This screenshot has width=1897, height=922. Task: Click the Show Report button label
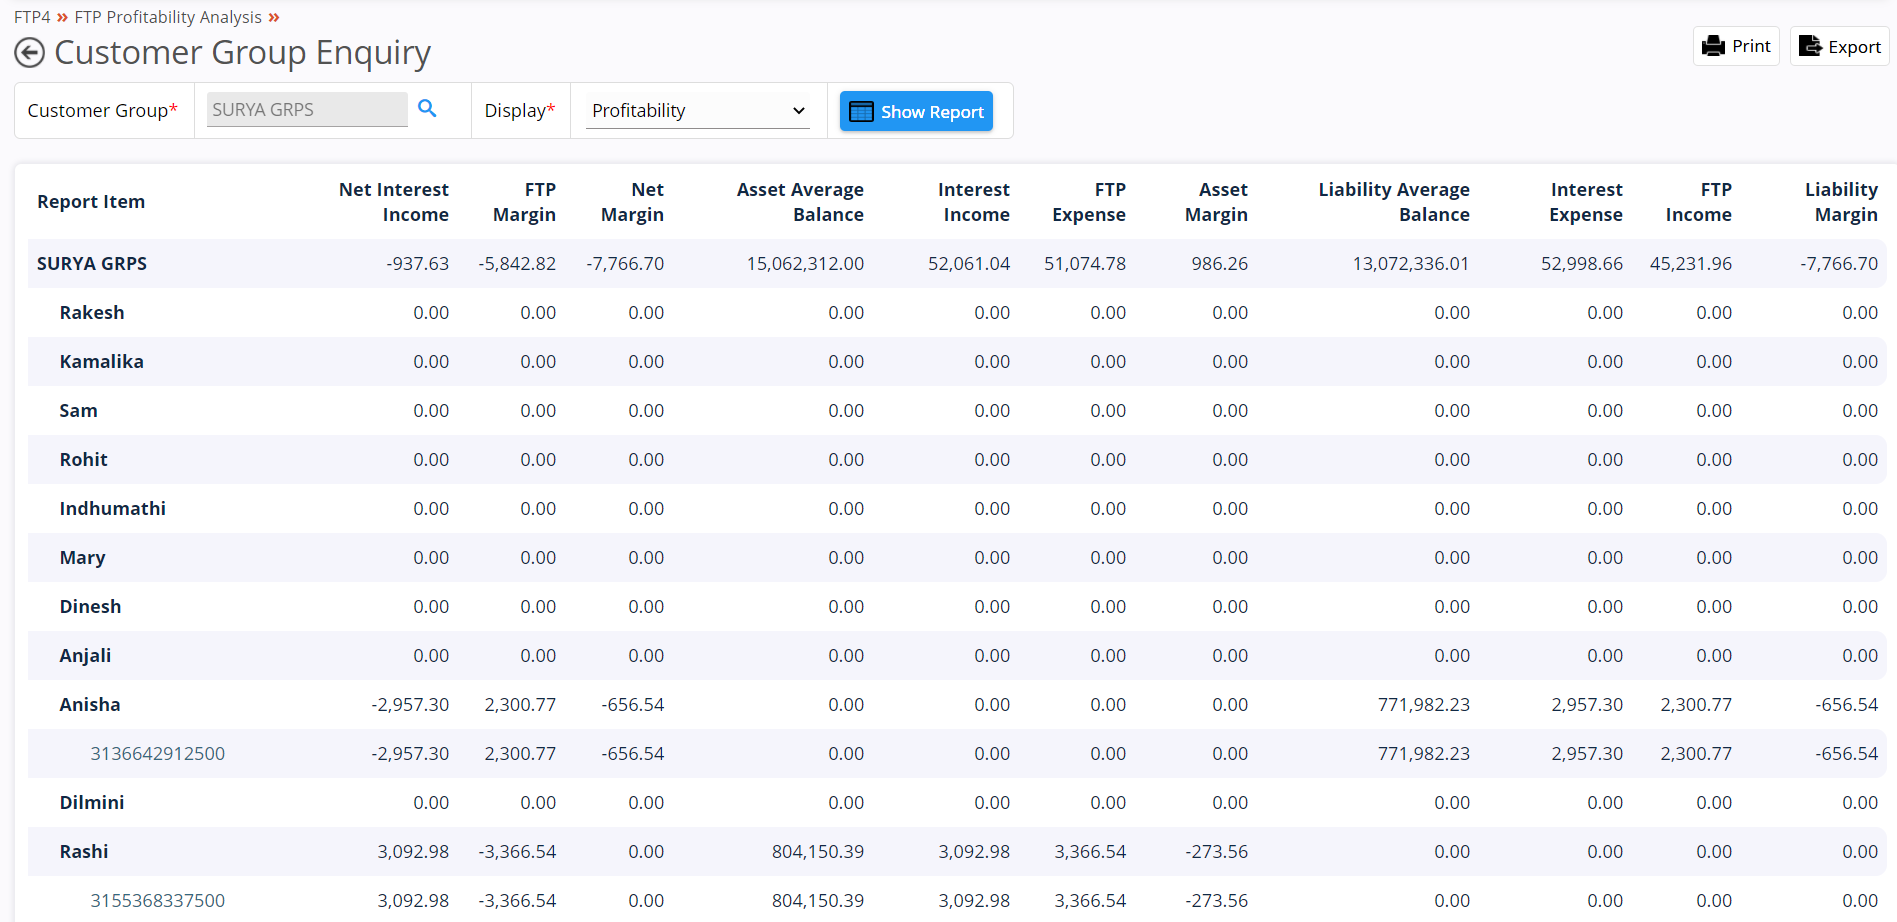pos(932,112)
